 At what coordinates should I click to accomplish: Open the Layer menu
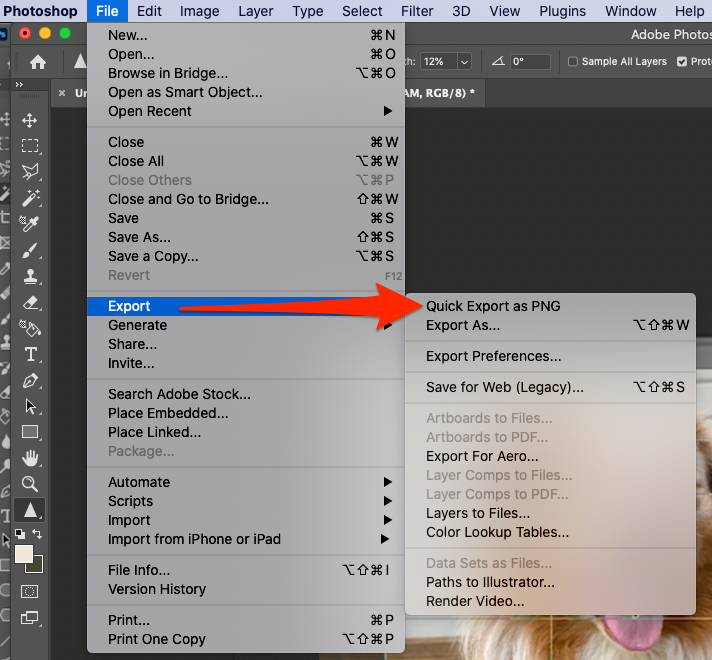pos(256,11)
